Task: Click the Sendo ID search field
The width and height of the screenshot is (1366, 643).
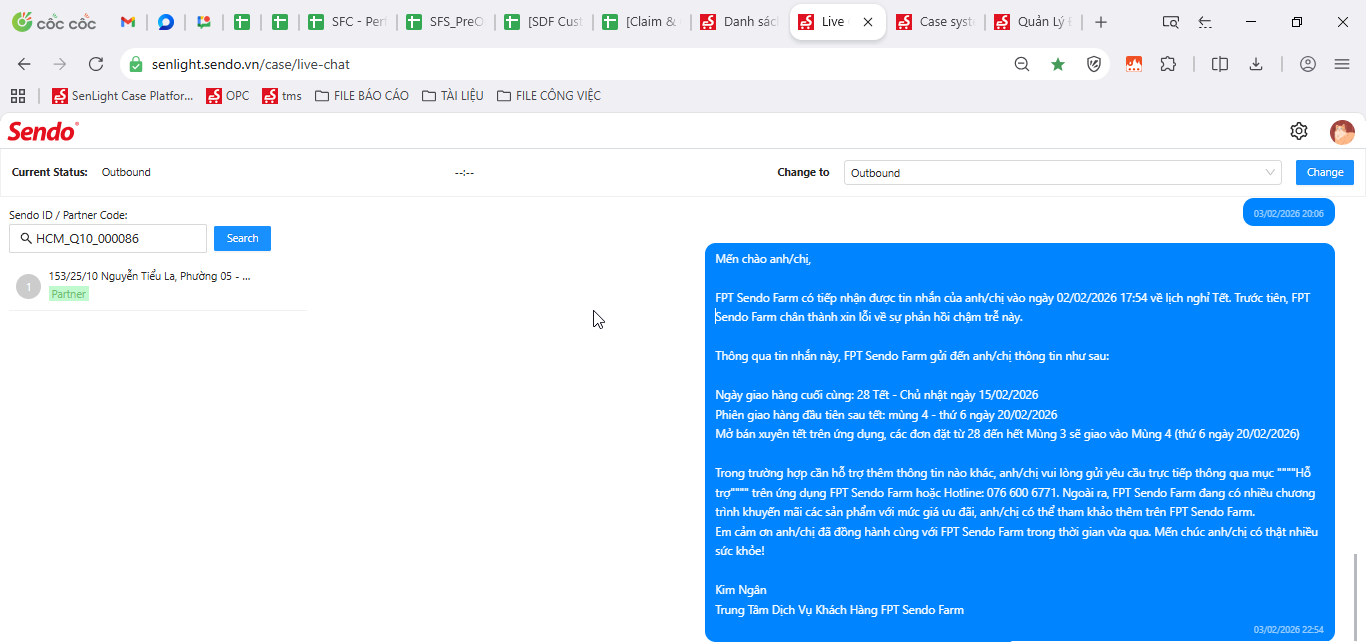Action: coord(108,238)
